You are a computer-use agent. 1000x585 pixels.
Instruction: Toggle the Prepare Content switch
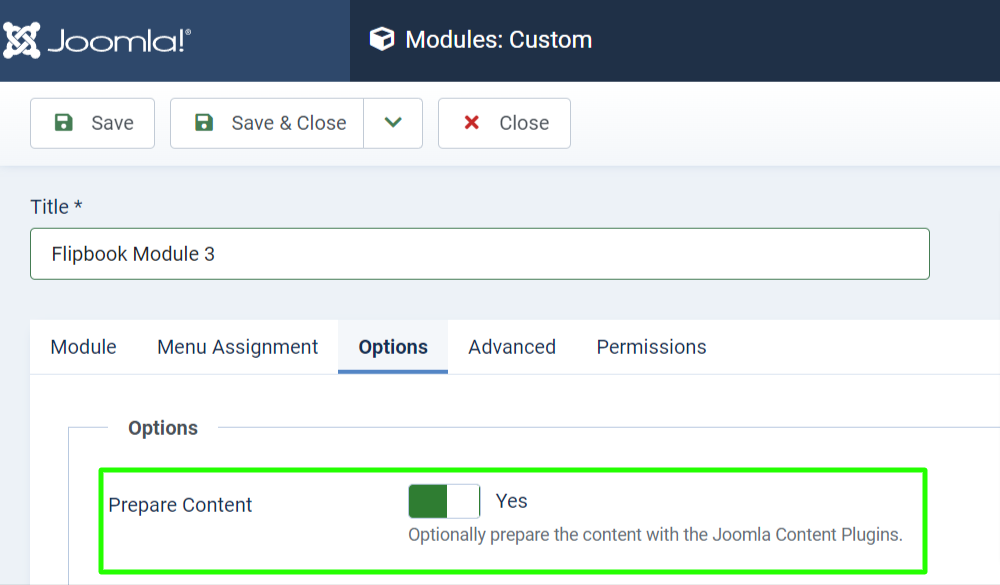(x=444, y=501)
